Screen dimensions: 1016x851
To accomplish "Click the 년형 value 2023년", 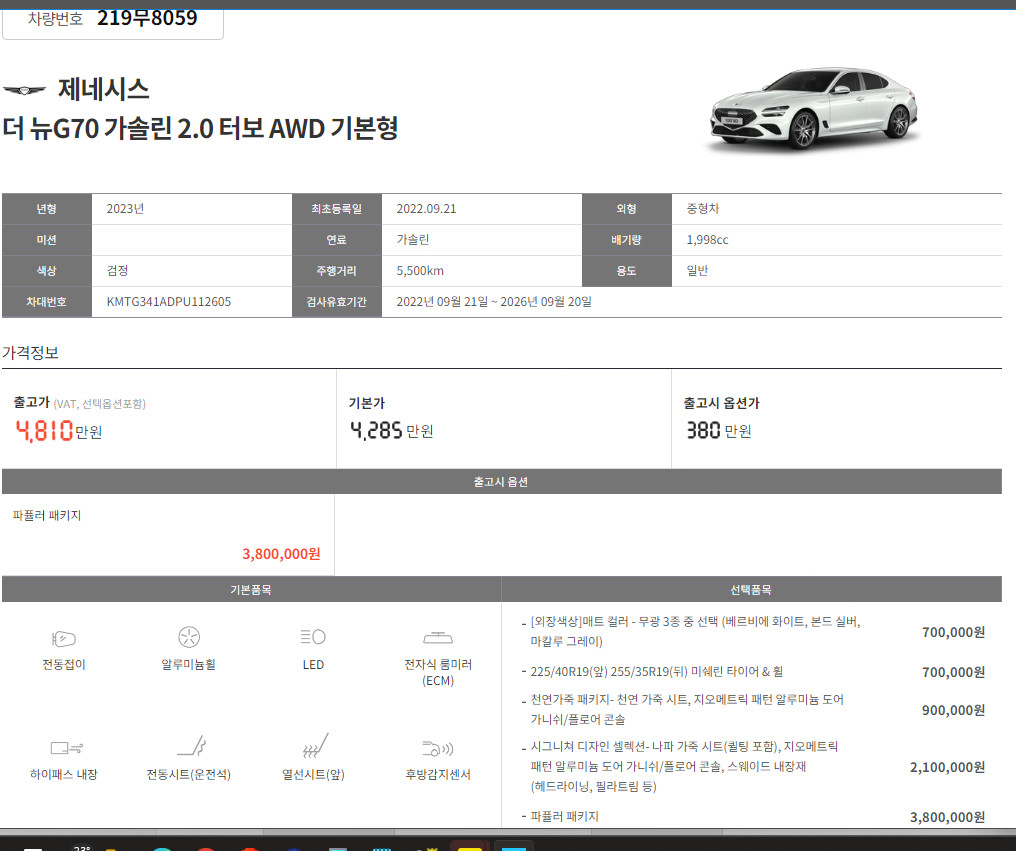I will (x=125, y=209).
